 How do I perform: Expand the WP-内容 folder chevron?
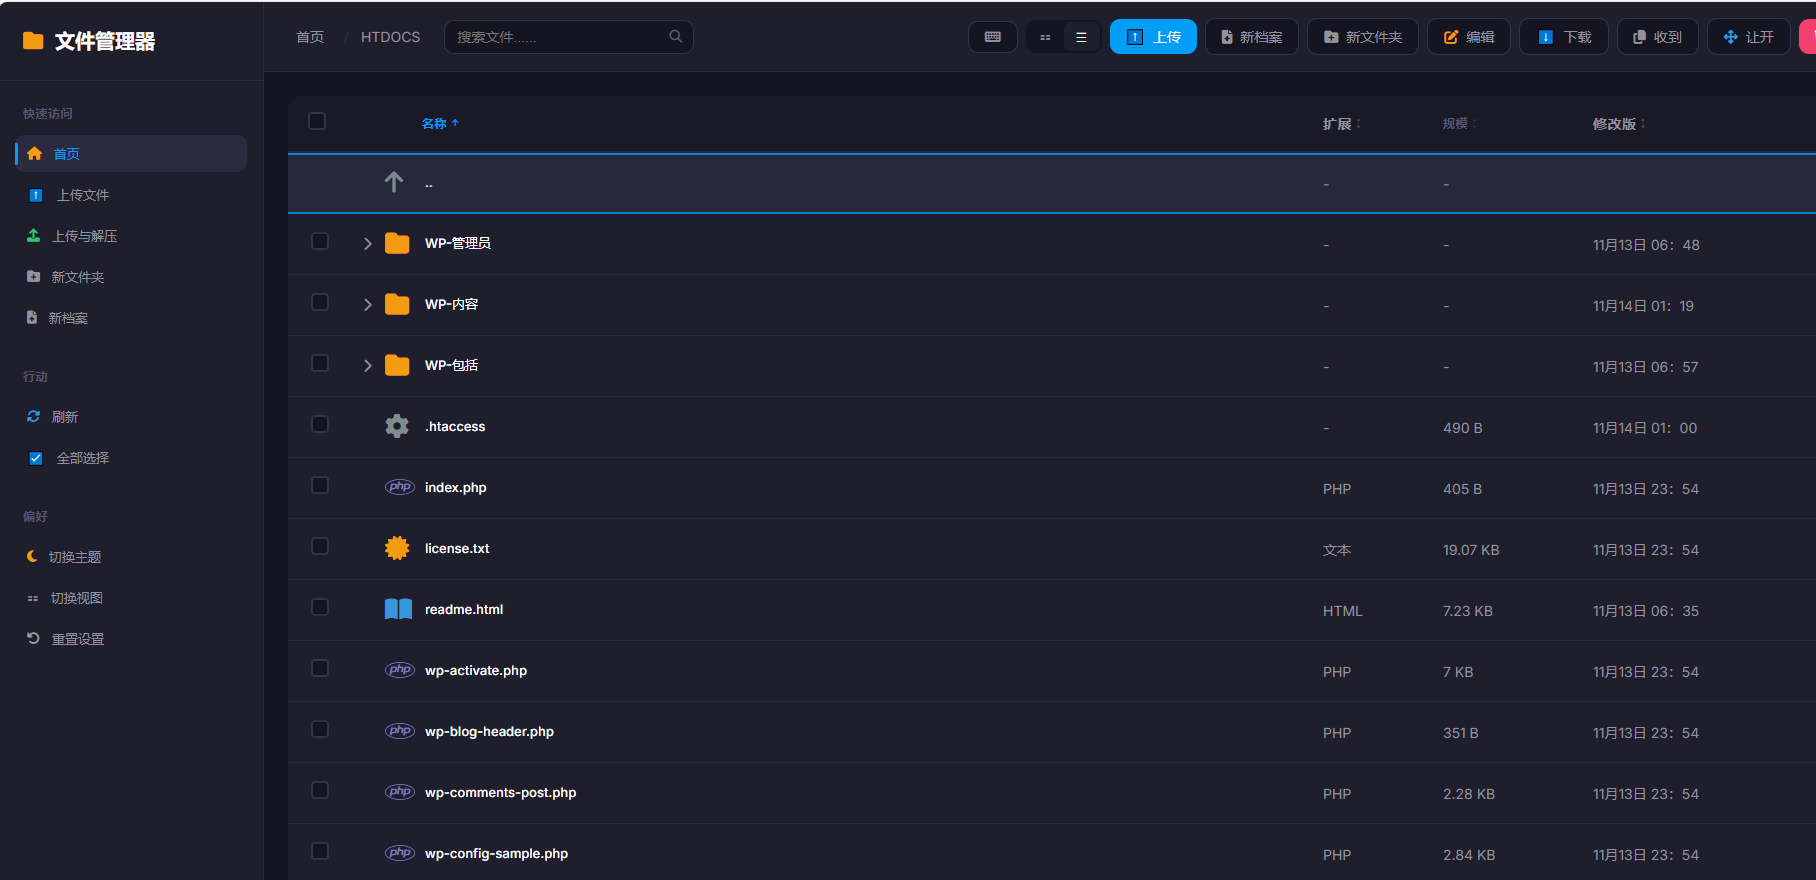[368, 304]
